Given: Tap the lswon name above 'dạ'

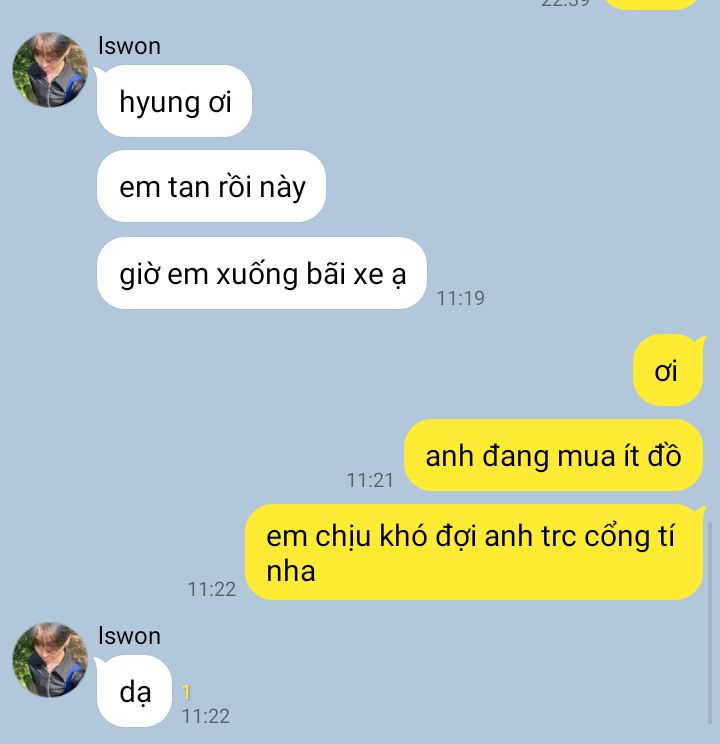Looking at the screenshot, I should pos(129,636).
